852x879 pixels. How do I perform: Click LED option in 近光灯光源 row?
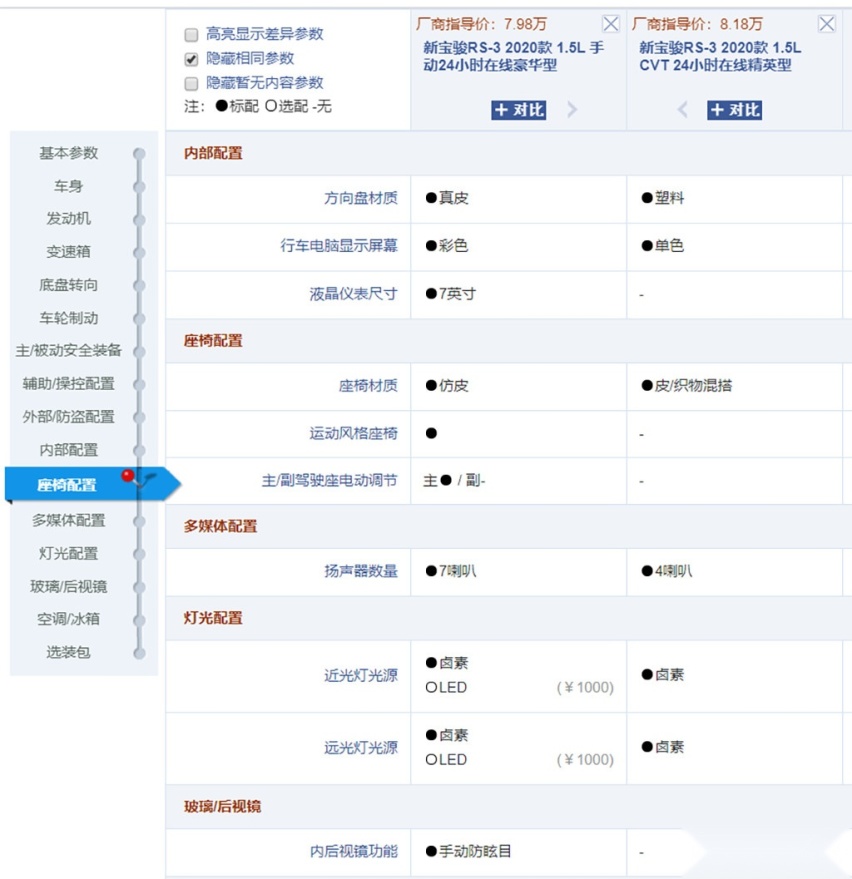(x=446, y=687)
